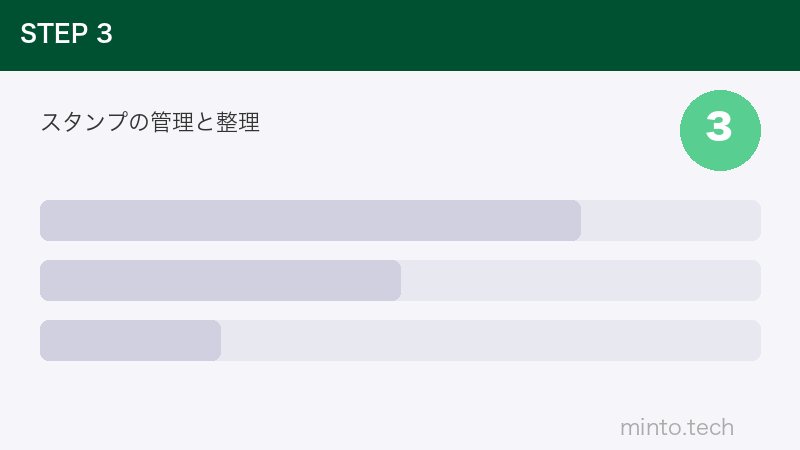Screen dimensions: 800x450
Task: Click the right end of the bottom bar's fill
Action: [x=216, y=340]
